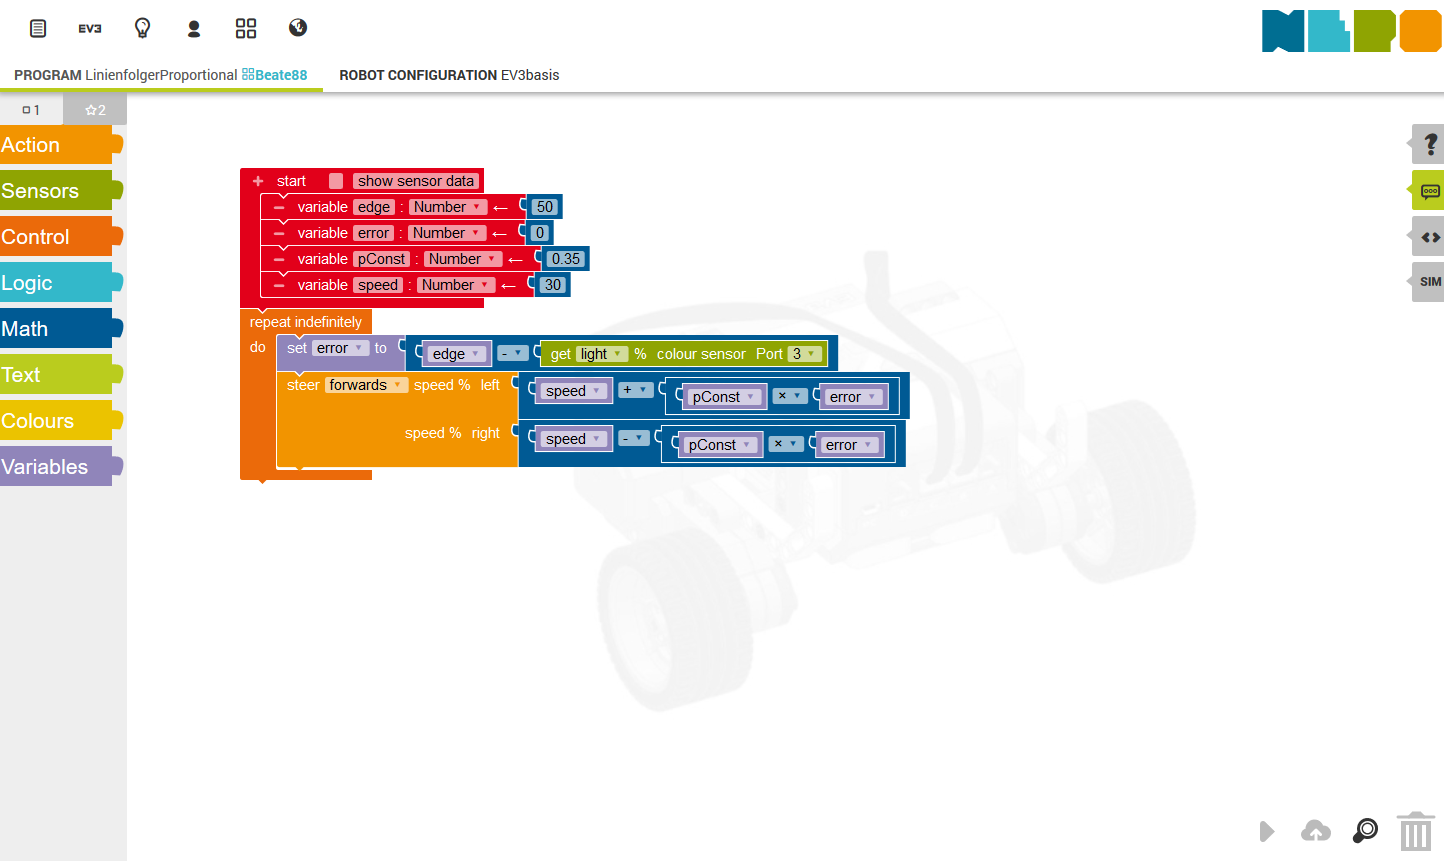Open the error dropdown on right speed

850,445
